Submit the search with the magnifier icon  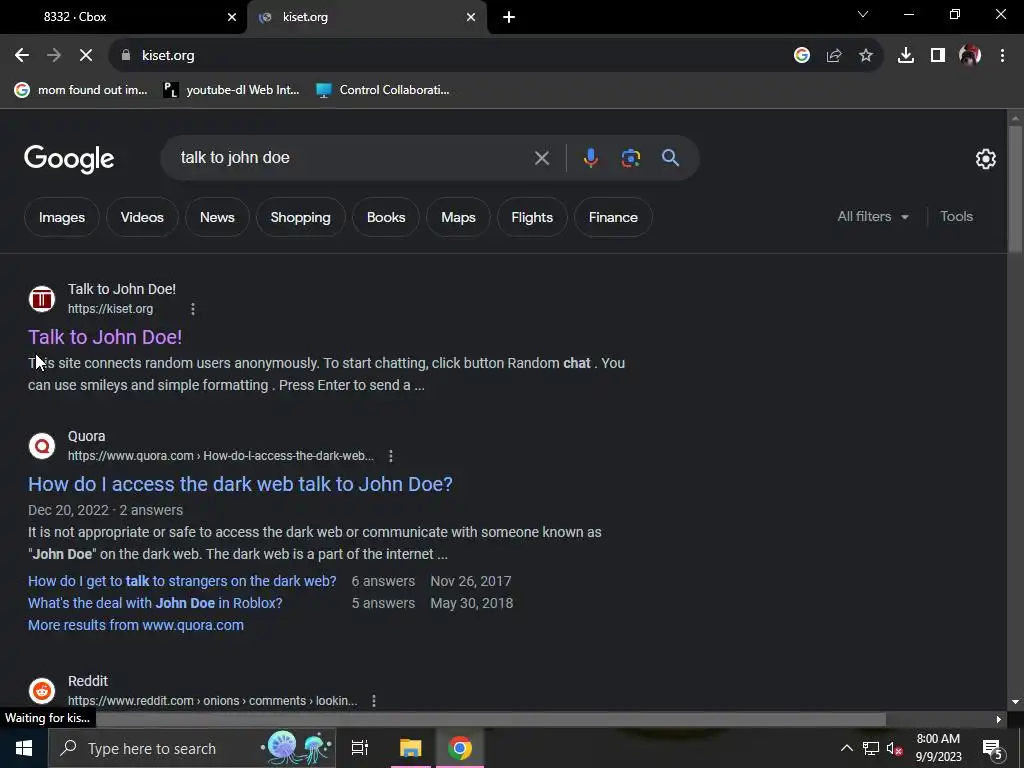pos(670,158)
